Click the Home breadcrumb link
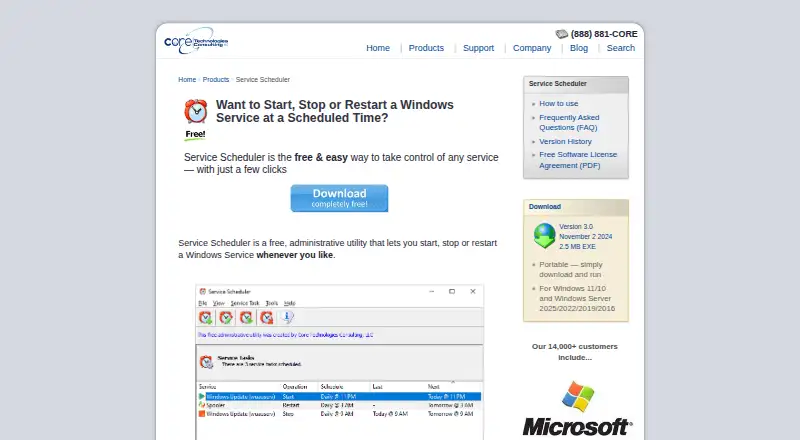The width and height of the screenshot is (800, 440). [x=187, y=80]
